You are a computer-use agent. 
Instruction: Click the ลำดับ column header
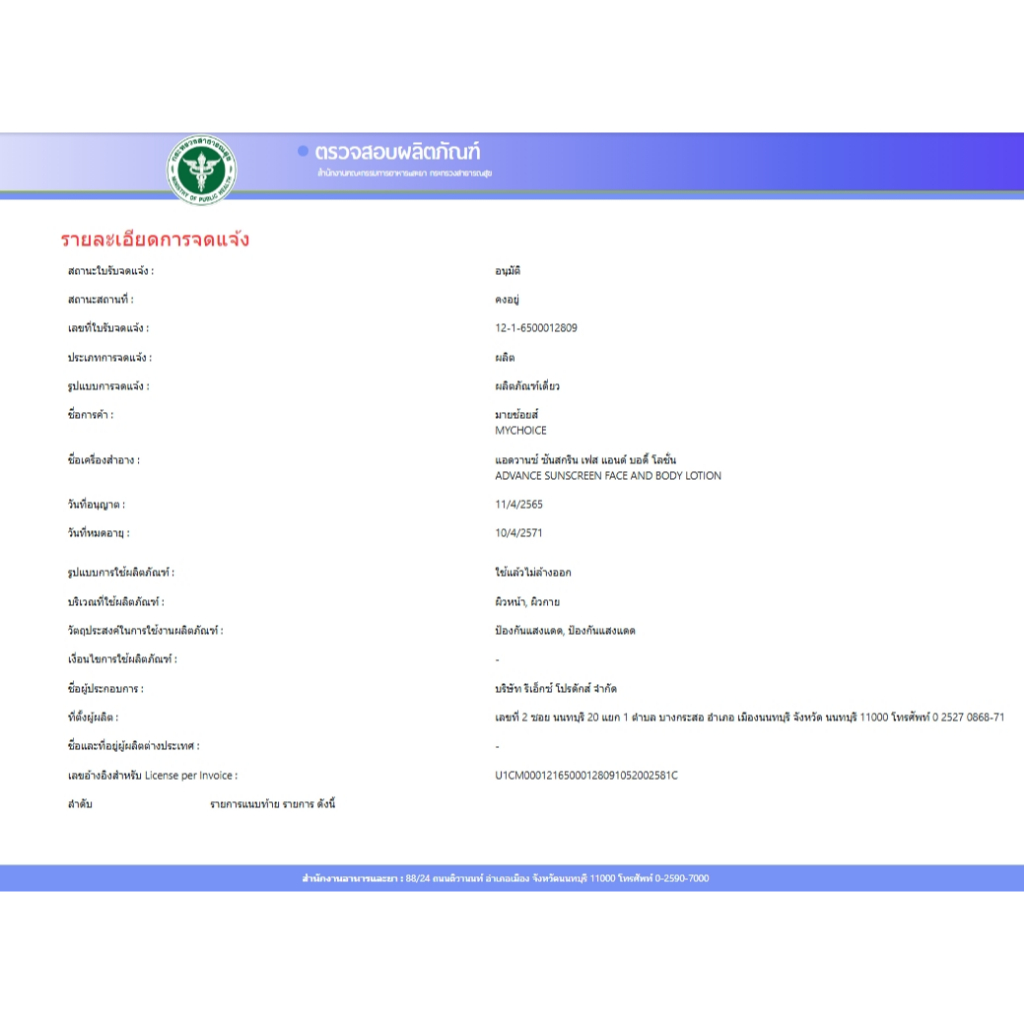(80, 804)
